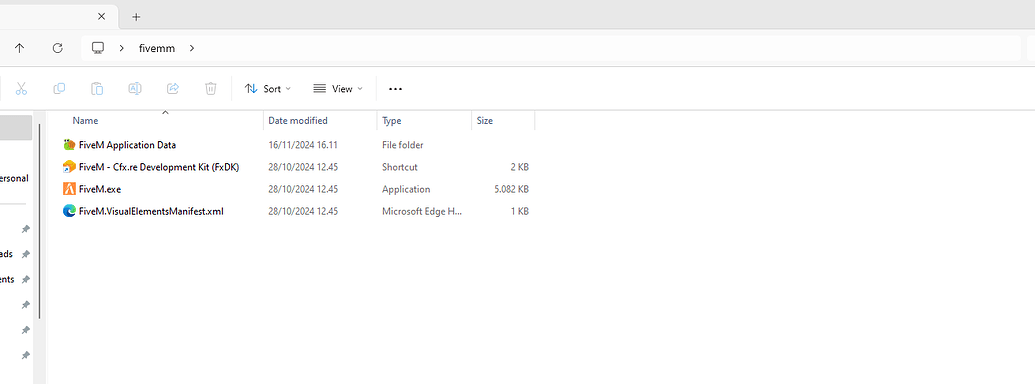1035x384 pixels.
Task: Select FxDK shortcut icon
Action: tap(69, 167)
